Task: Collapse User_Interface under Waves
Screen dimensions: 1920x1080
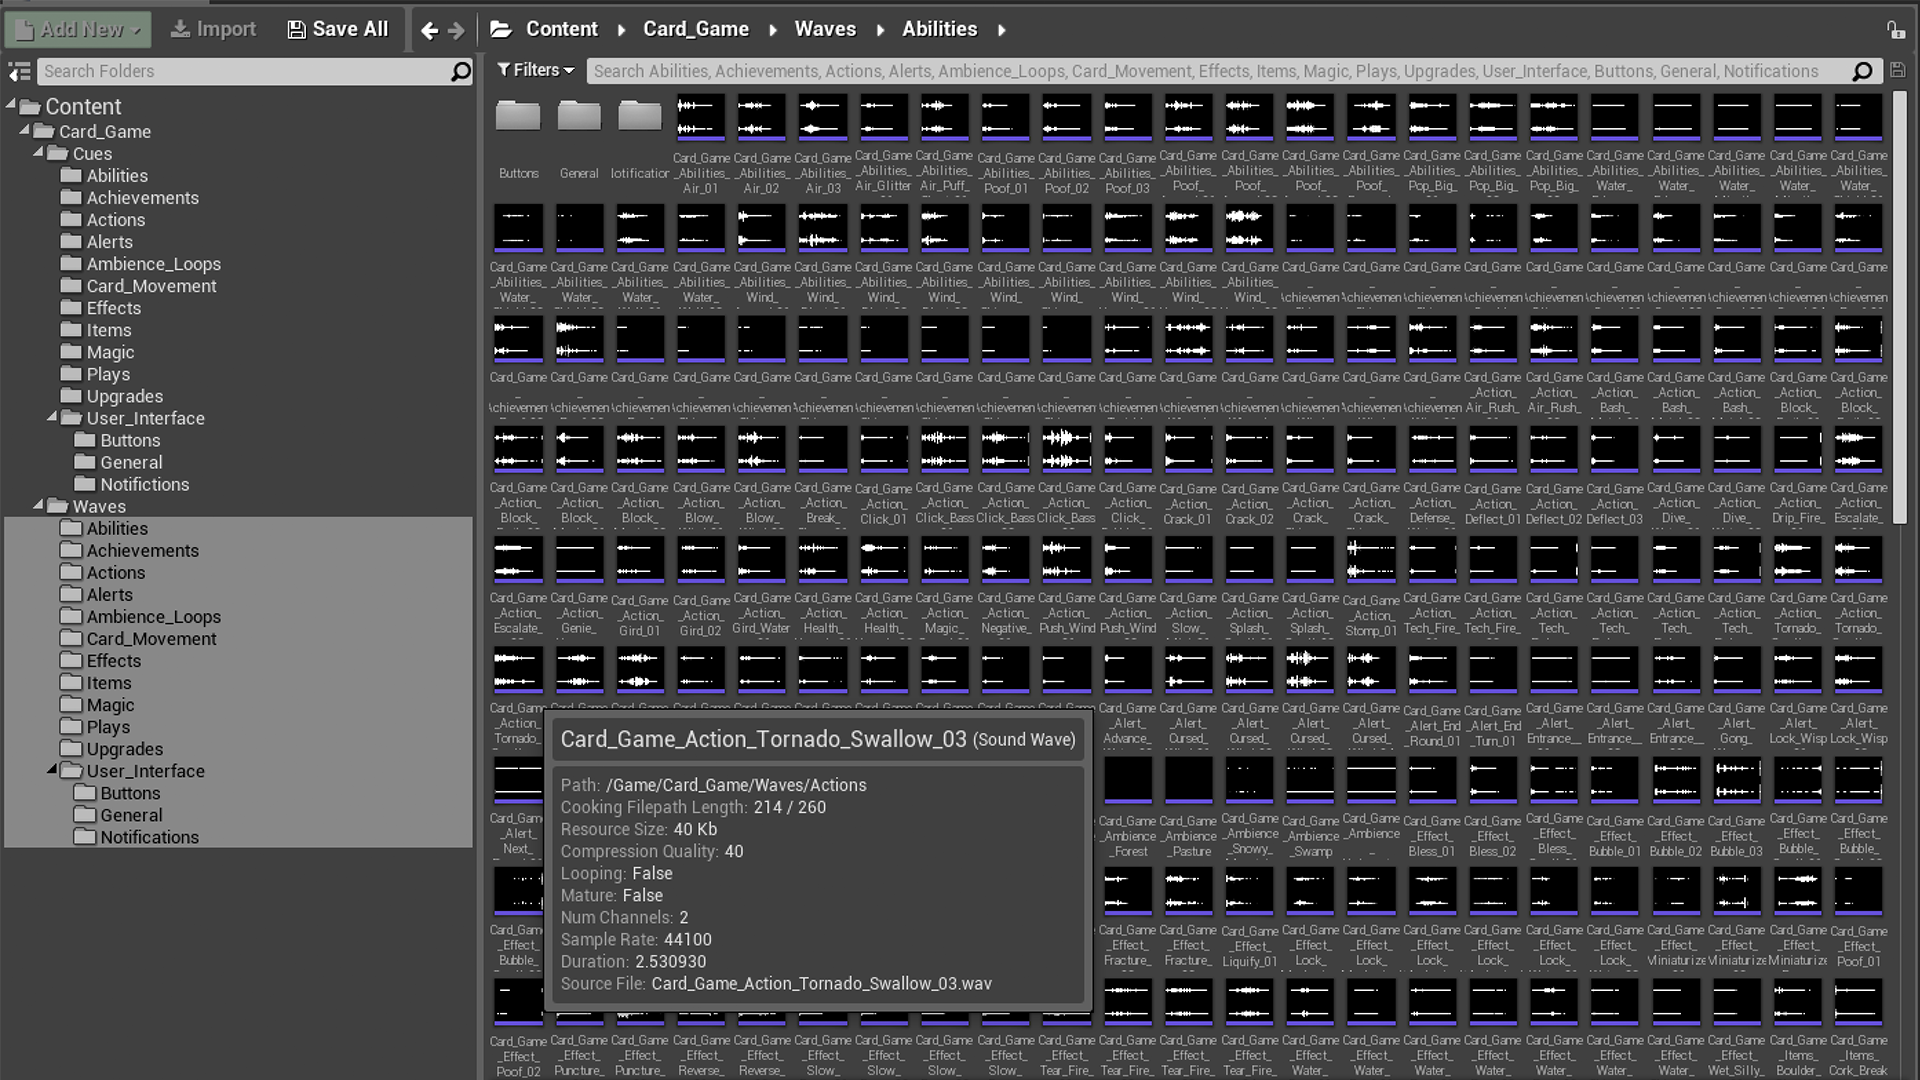Action: click(x=51, y=771)
